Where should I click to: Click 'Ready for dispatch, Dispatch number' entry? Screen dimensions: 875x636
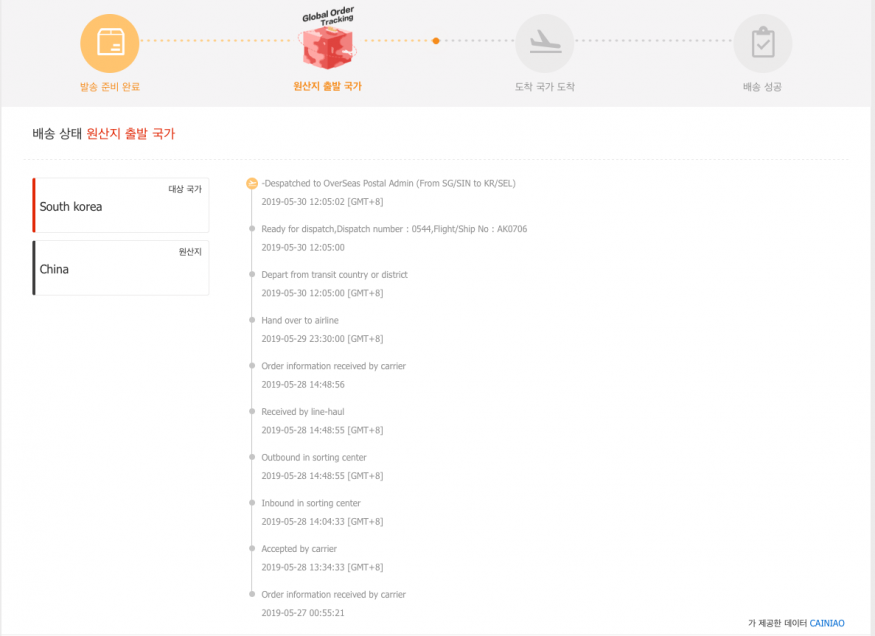(394, 229)
